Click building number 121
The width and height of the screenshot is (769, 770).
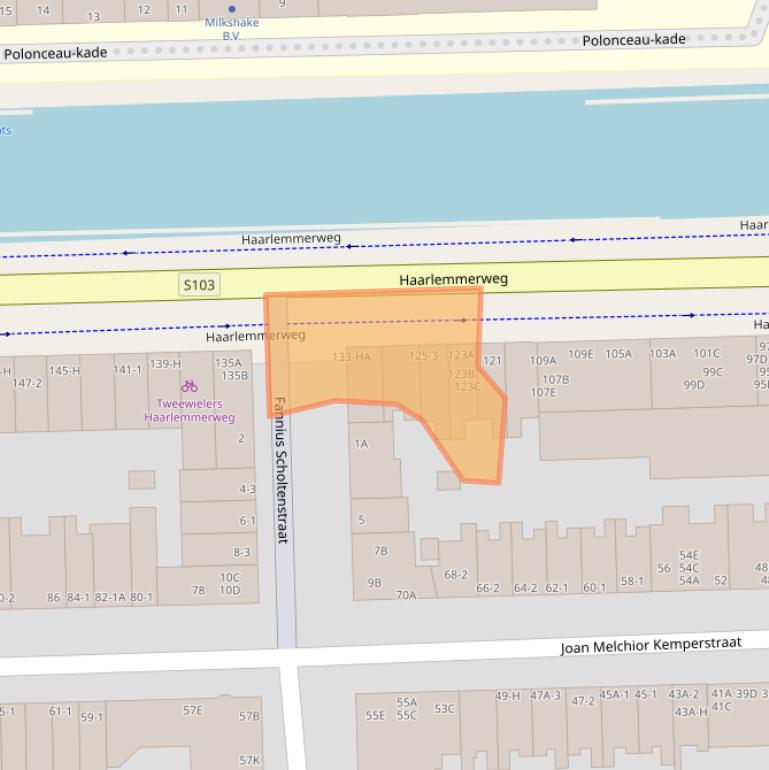[492, 361]
